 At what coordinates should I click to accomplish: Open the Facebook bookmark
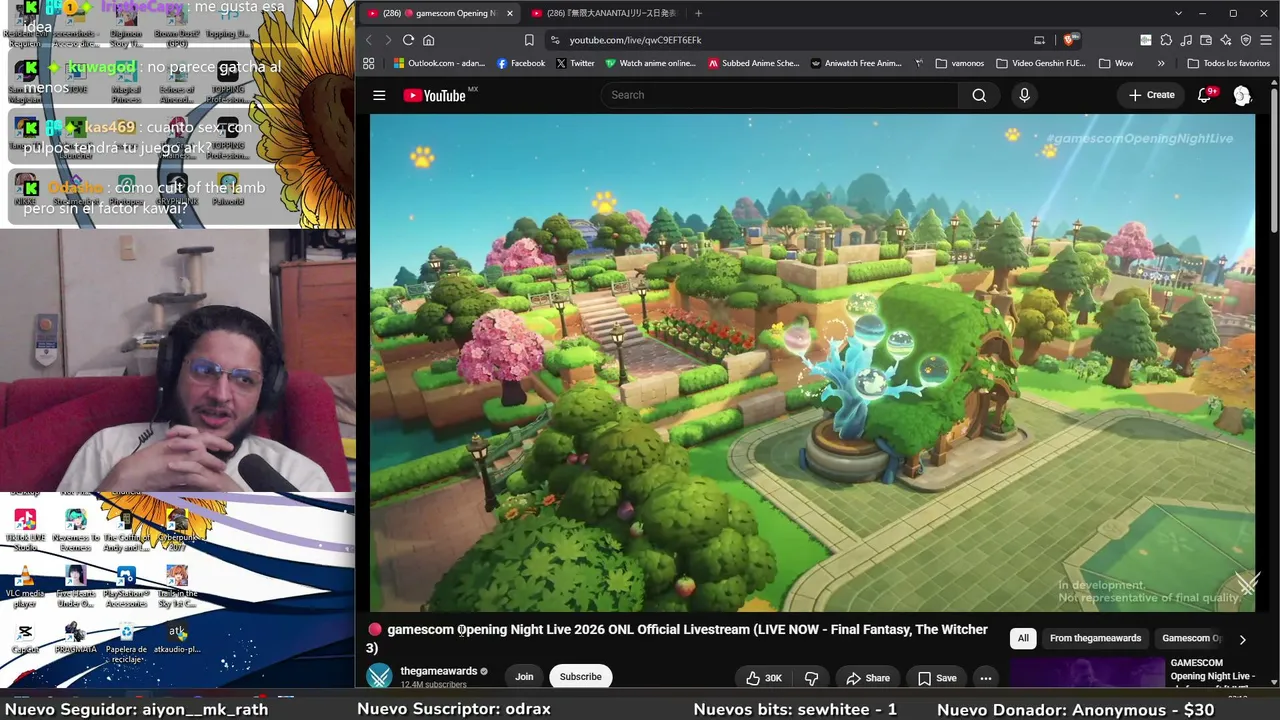point(521,63)
